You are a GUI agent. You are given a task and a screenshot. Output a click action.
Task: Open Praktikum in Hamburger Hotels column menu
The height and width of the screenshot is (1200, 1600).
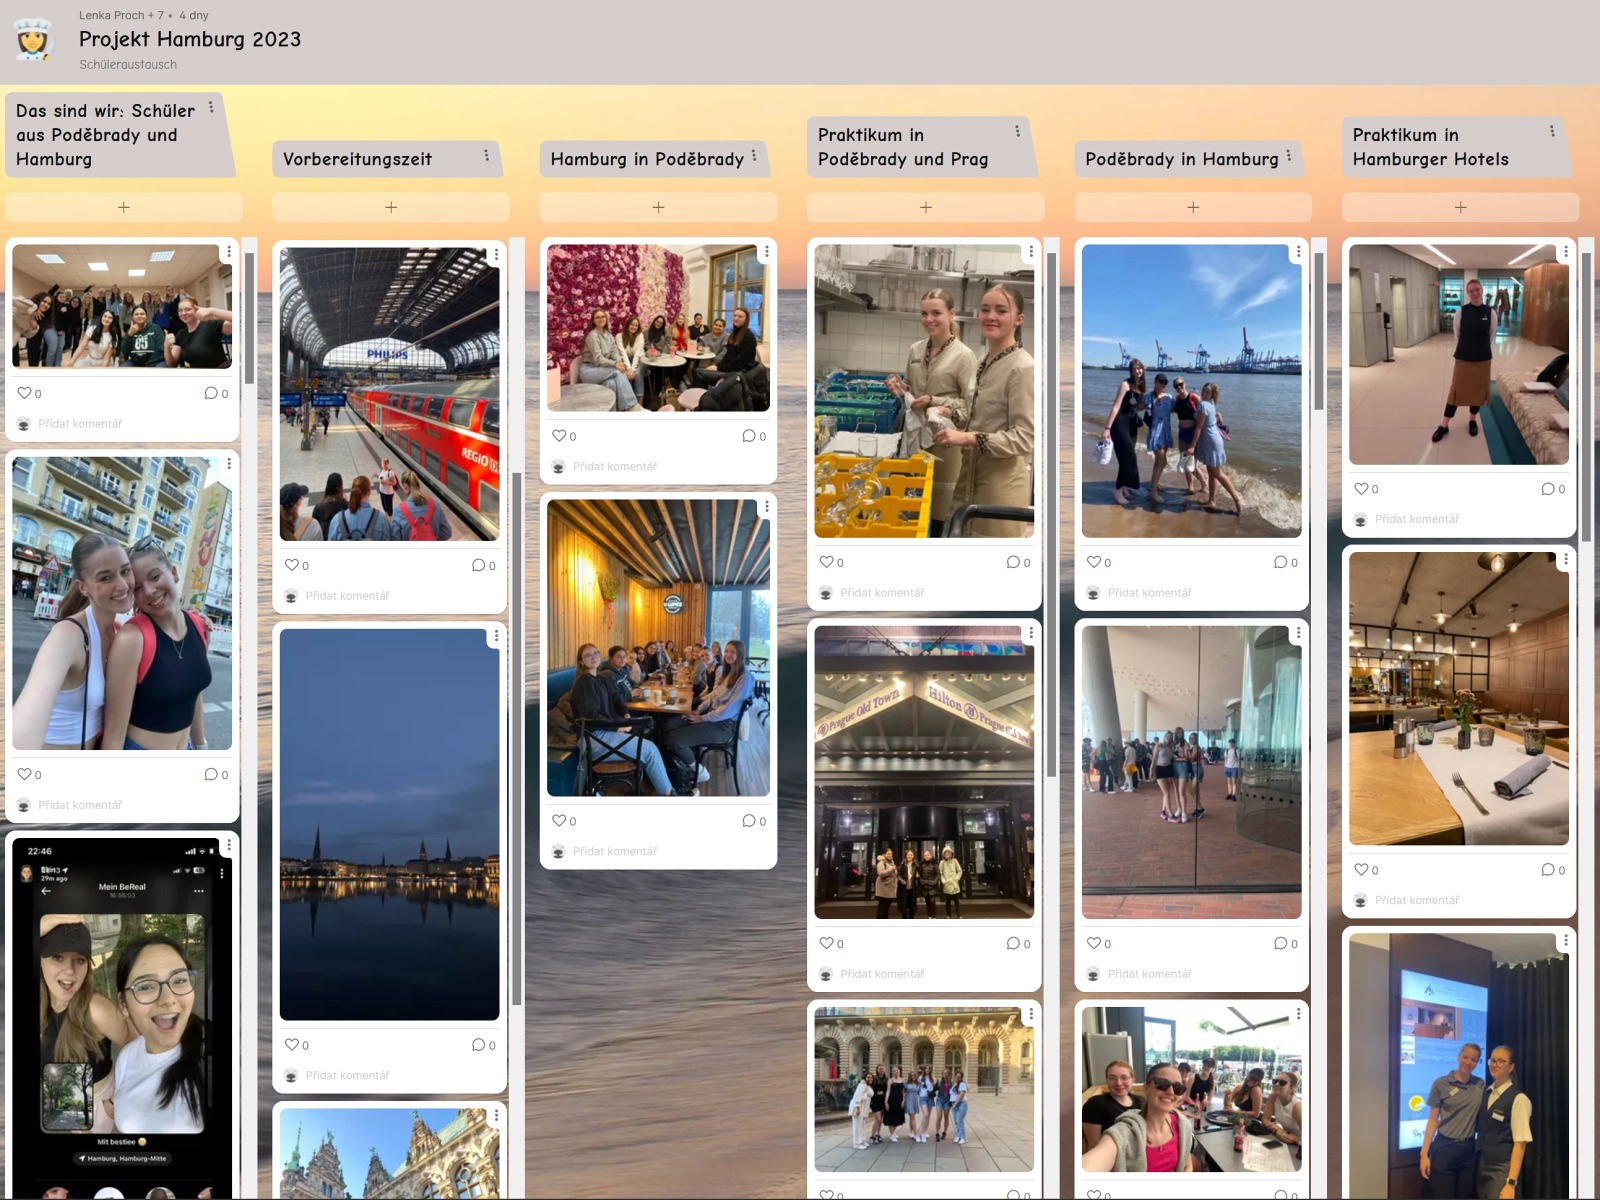coord(1552,132)
